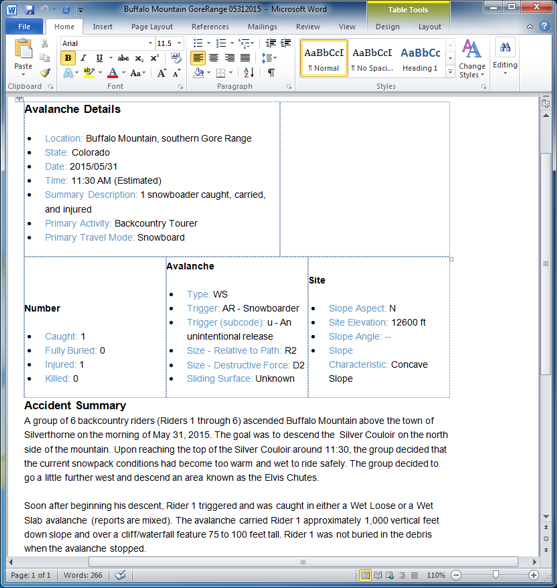Open the Mailings tab
Image resolution: width=557 pixels, height=588 pixels.
pyautogui.click(x=263, y=27)
